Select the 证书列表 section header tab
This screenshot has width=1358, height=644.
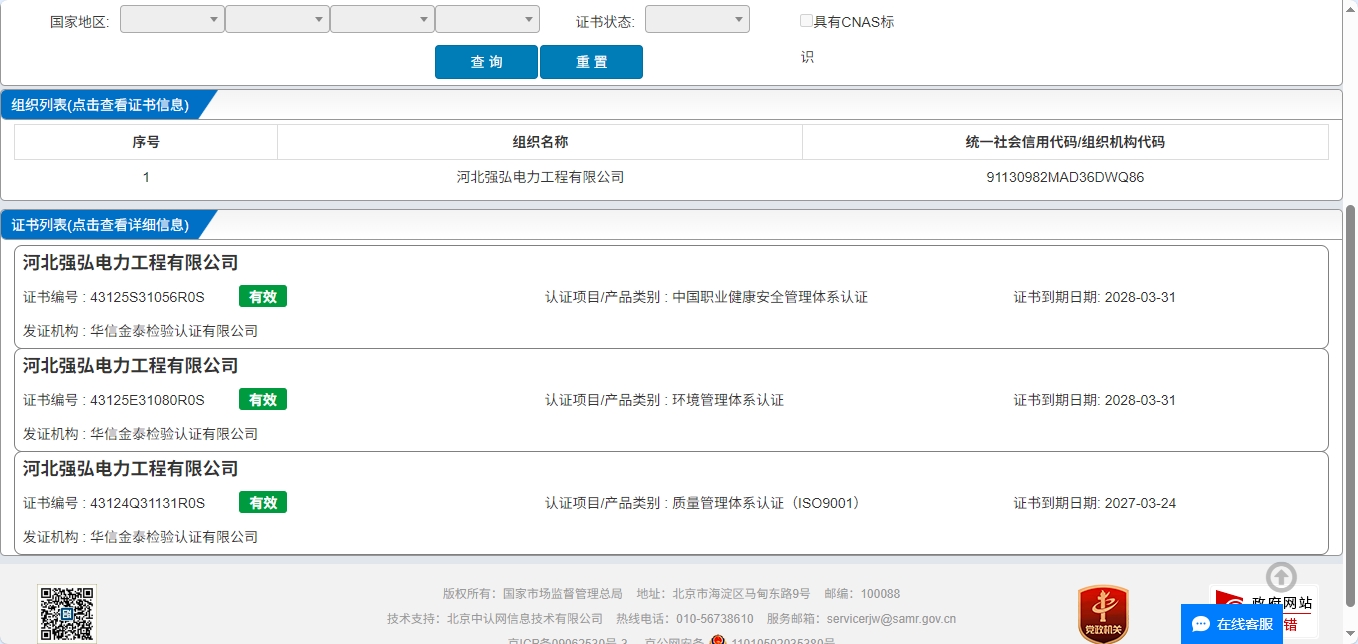(100, 225)
